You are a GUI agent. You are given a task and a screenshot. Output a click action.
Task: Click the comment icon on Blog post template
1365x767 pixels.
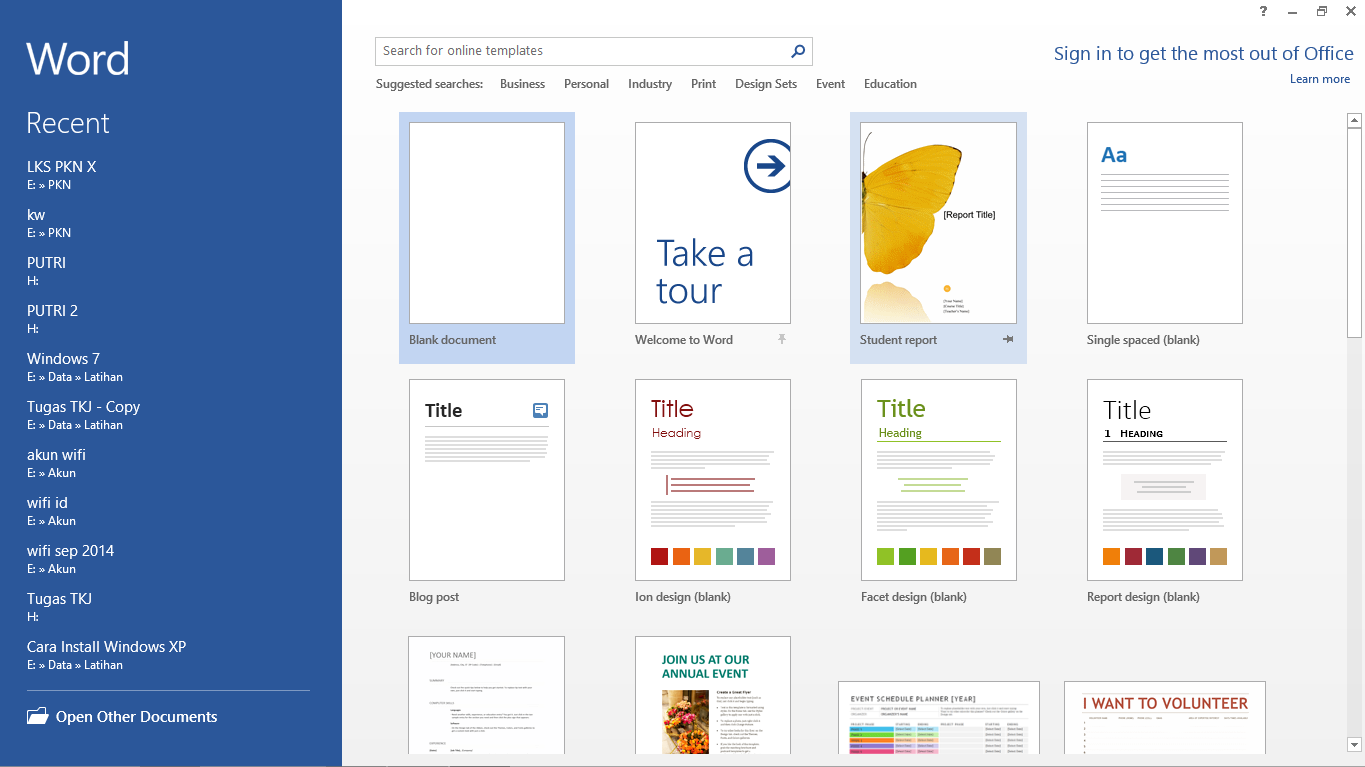tap(539, 410)
